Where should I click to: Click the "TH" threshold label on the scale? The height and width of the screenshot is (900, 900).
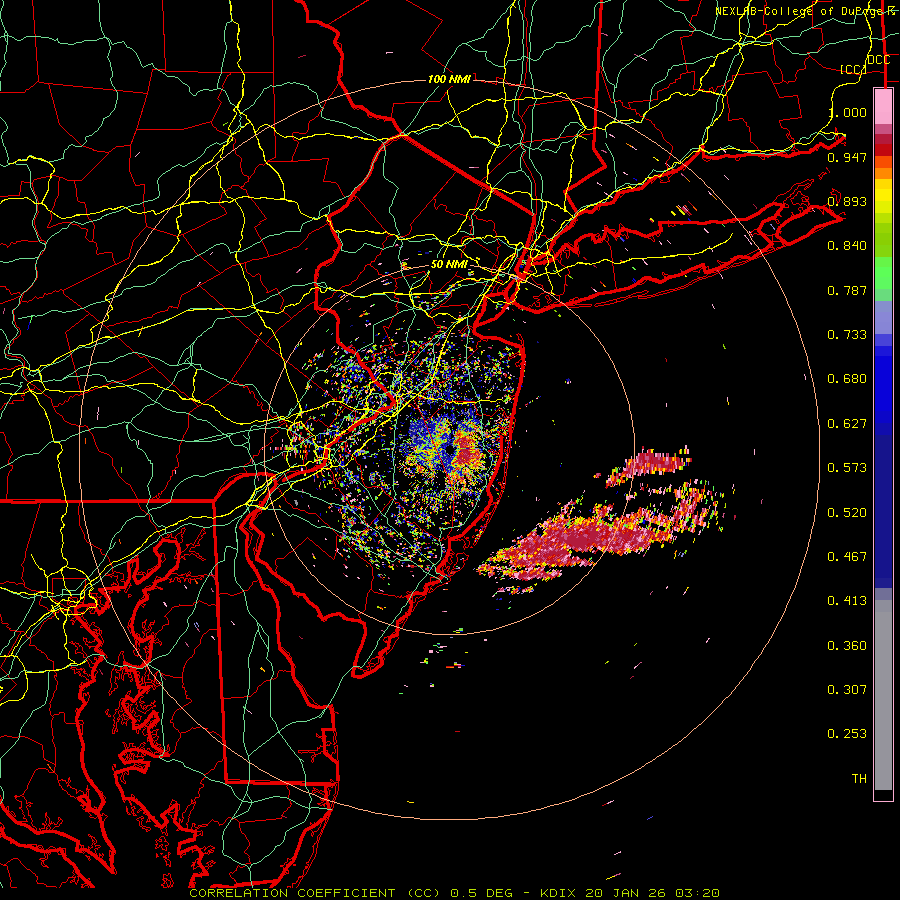[x=859, y=779]
